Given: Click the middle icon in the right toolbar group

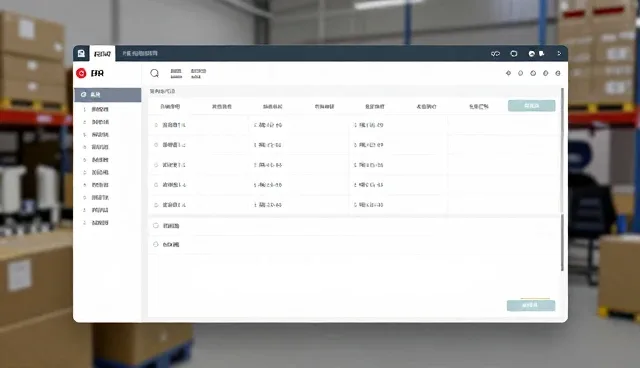Looking at the screenshot, I should 533,73.
